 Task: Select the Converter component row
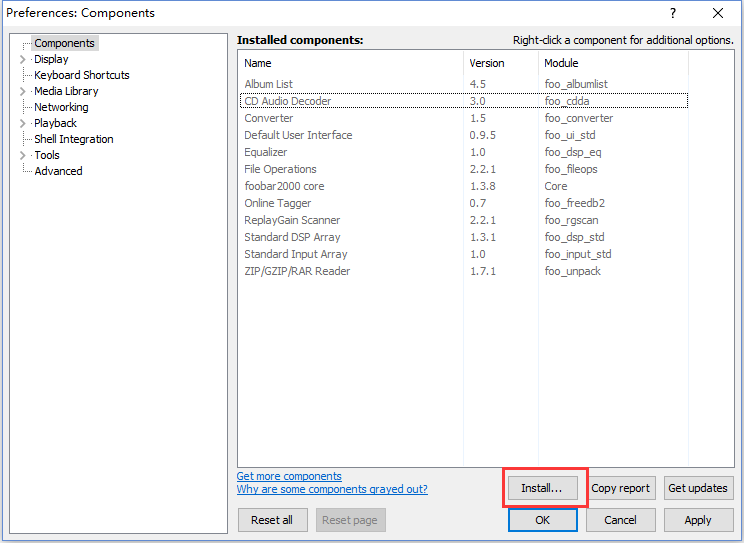point(464,118)
